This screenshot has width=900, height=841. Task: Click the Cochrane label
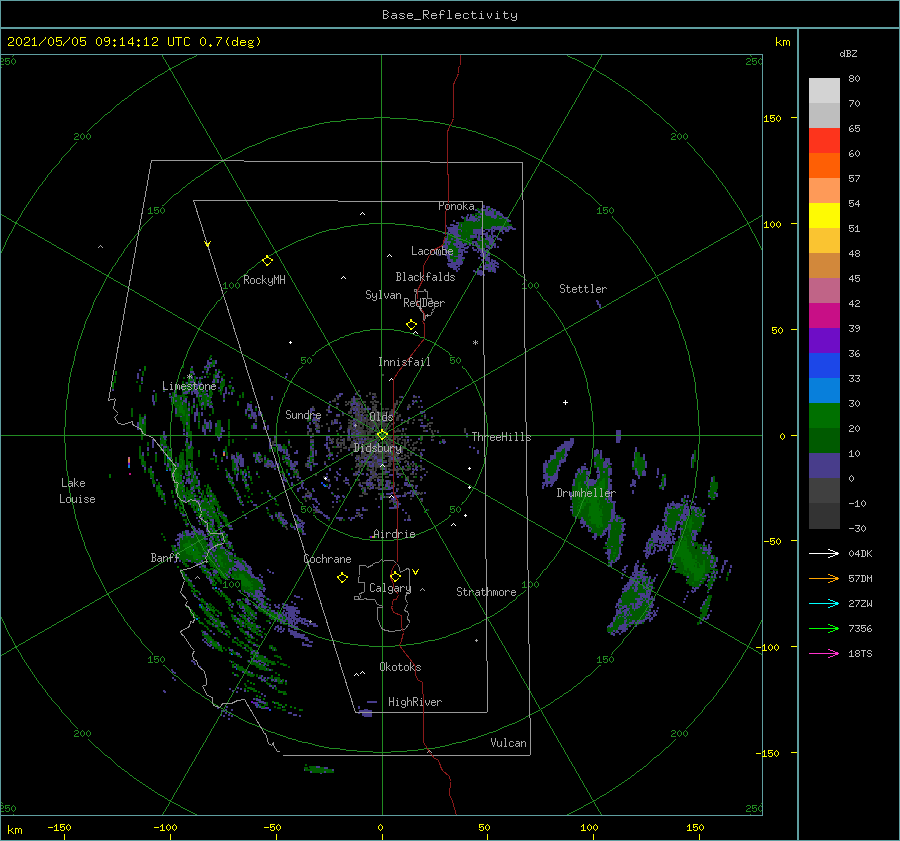[327, 559]
